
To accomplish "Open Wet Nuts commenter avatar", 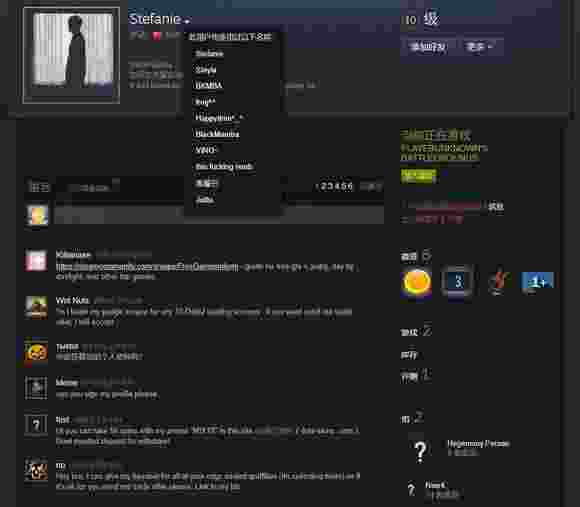I will (x=36, y=307).
